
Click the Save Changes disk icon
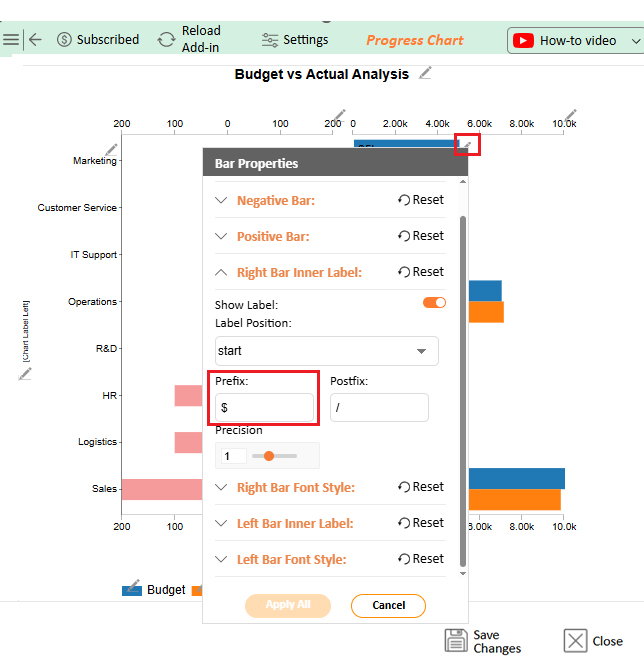click(456, 640)
